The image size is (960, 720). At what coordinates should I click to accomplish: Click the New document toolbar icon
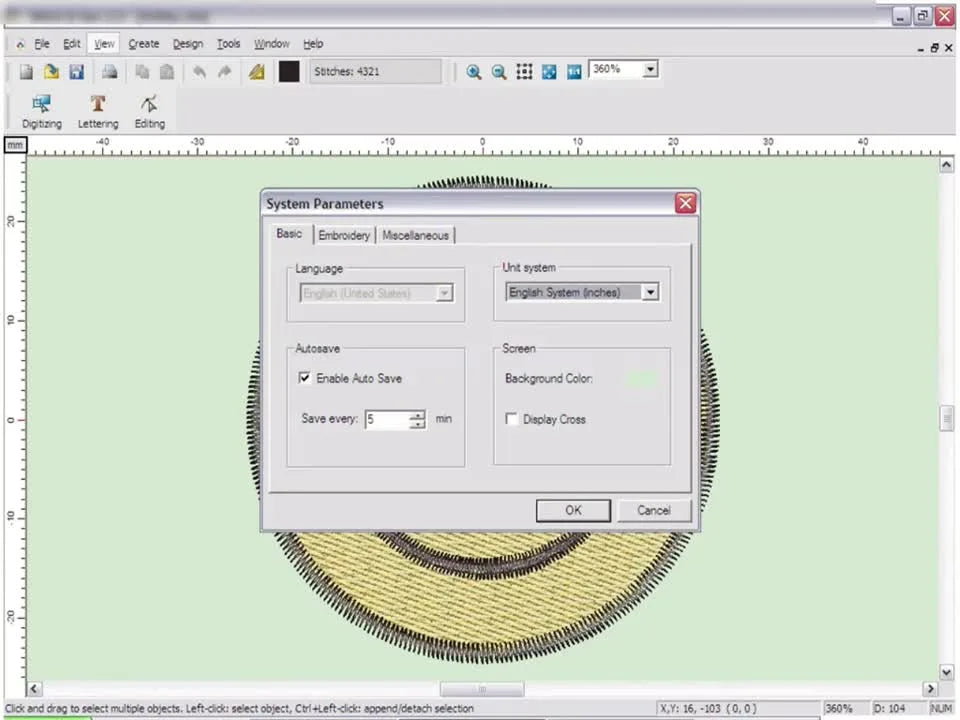tap(26, 72)
